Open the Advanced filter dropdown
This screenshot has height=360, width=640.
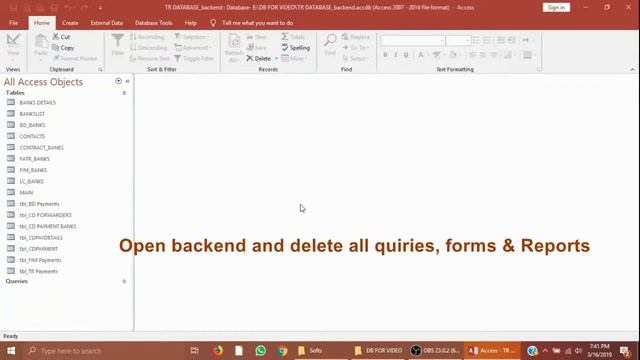point(193,48)
